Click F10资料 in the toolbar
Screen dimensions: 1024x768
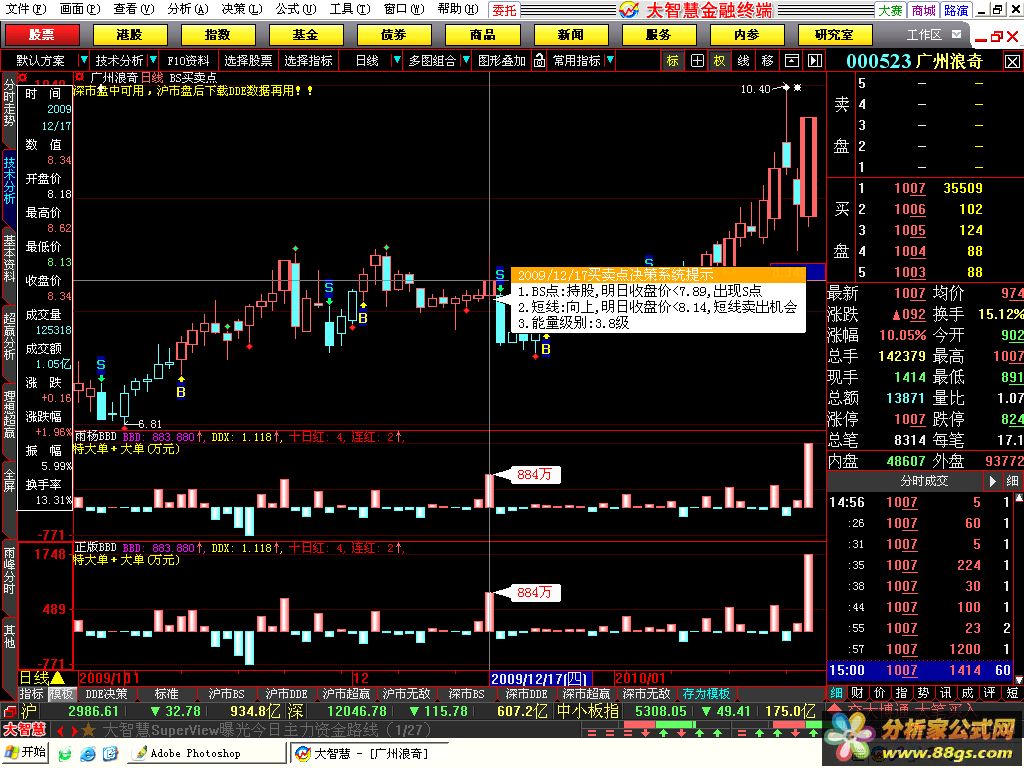(x=189, y=61)
